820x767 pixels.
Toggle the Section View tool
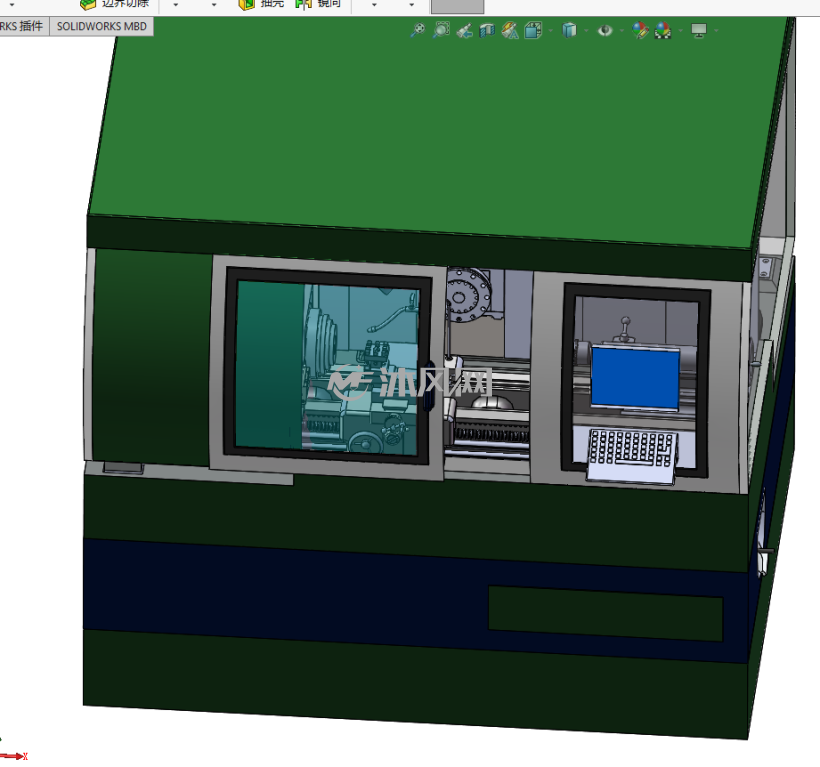487,30
